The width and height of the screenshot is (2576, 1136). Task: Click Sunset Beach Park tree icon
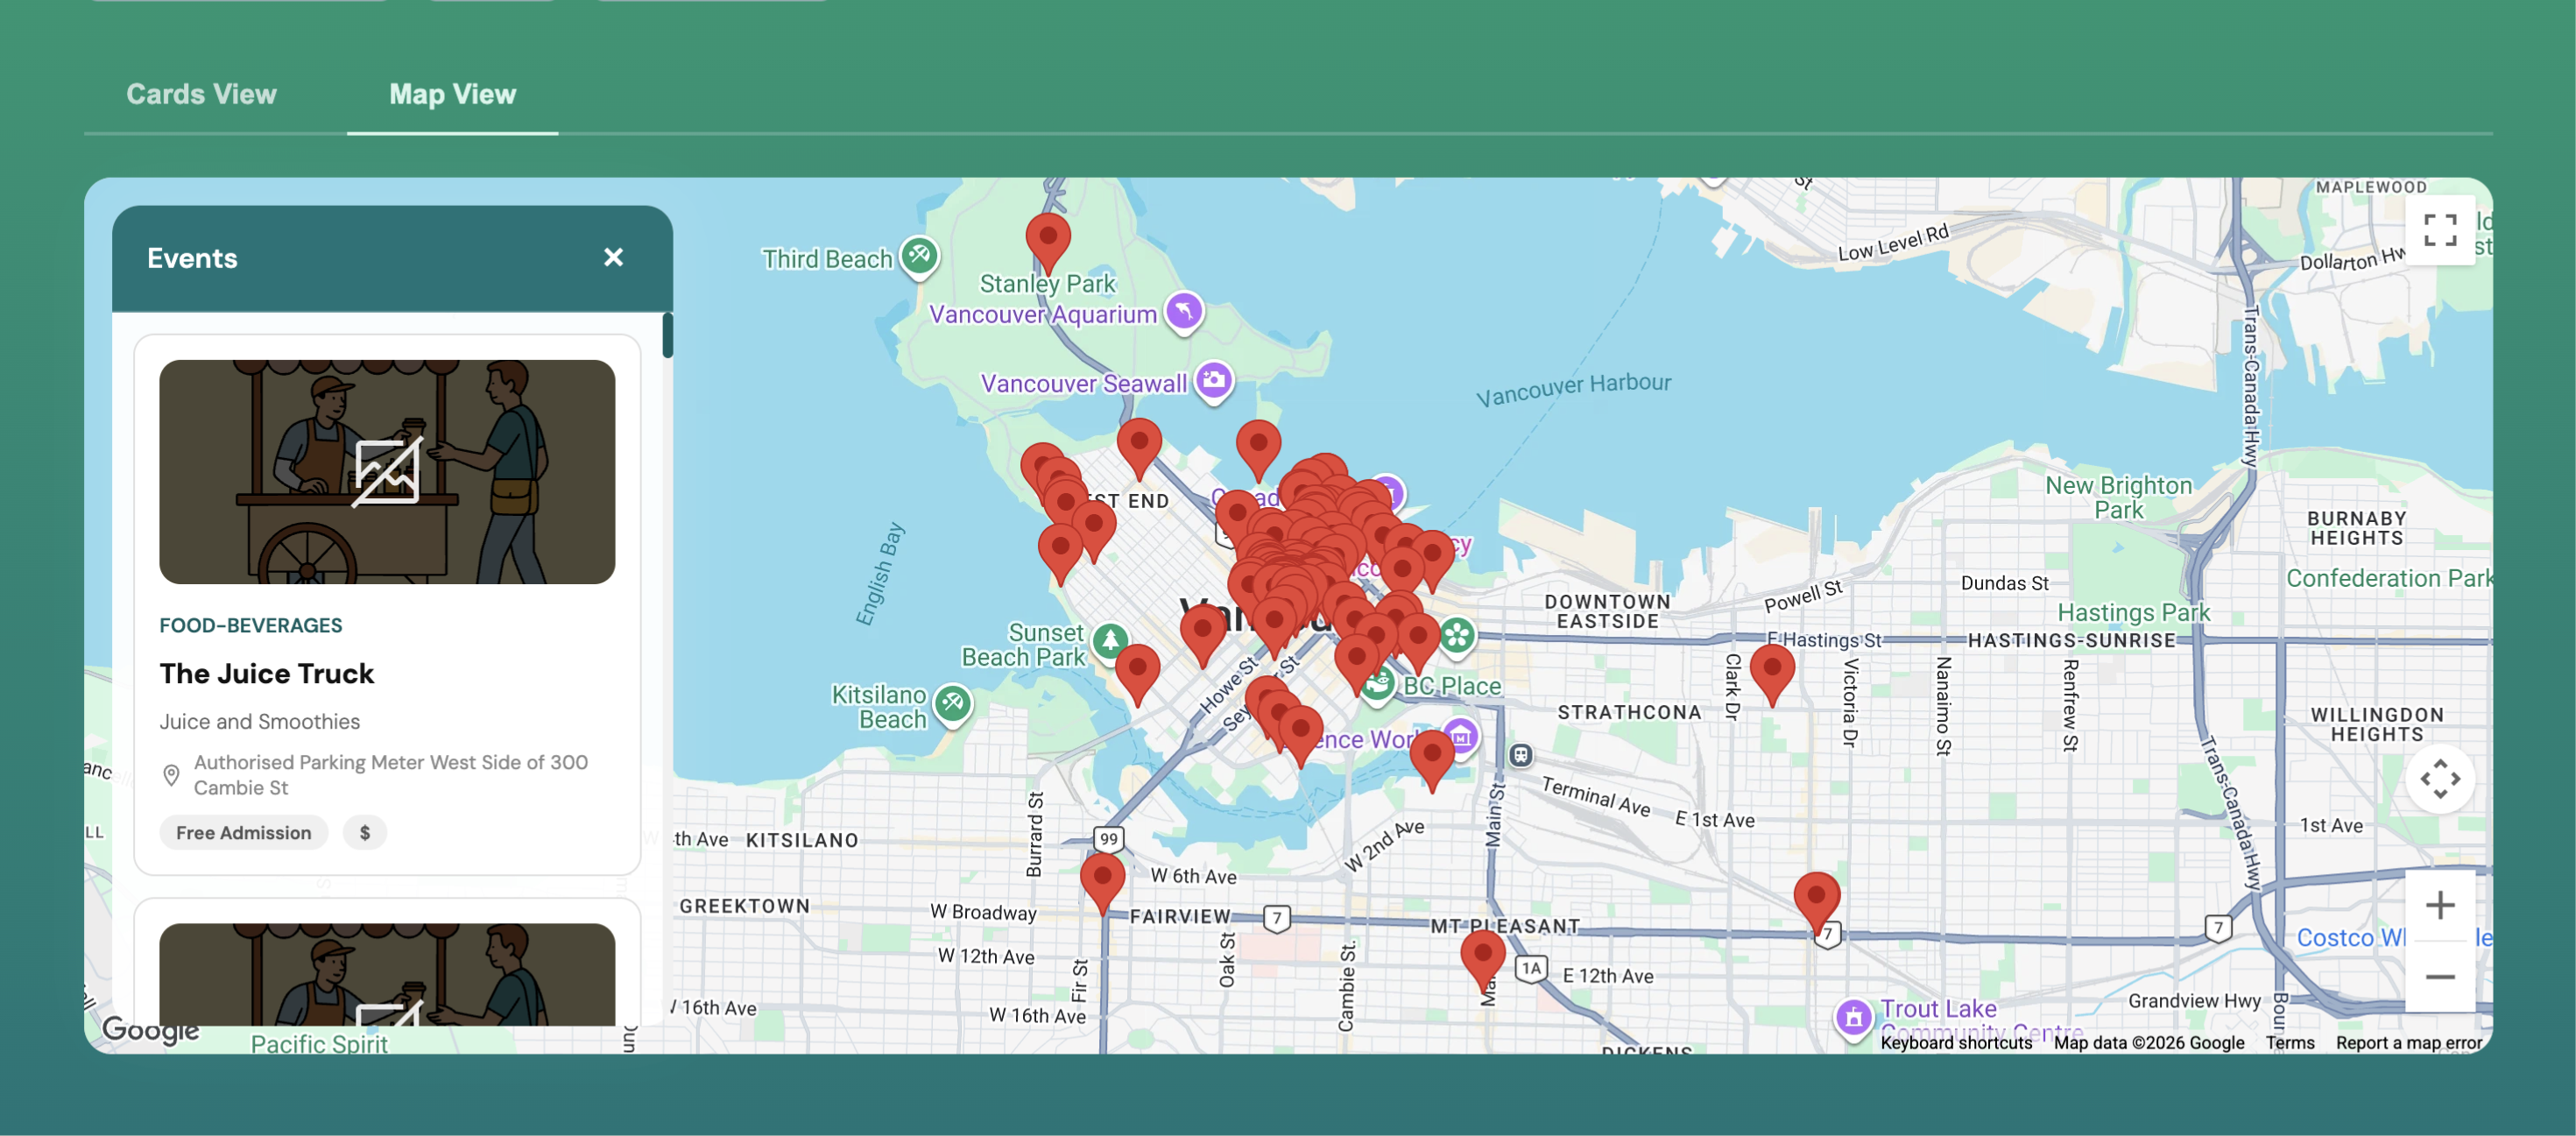(x=1110, y=641)
